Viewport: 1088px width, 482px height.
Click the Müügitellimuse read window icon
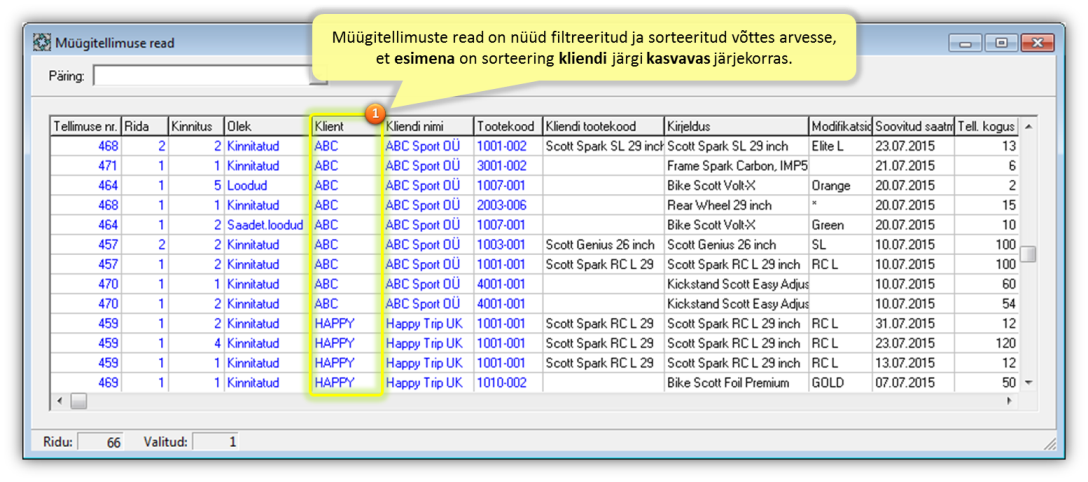43,43
